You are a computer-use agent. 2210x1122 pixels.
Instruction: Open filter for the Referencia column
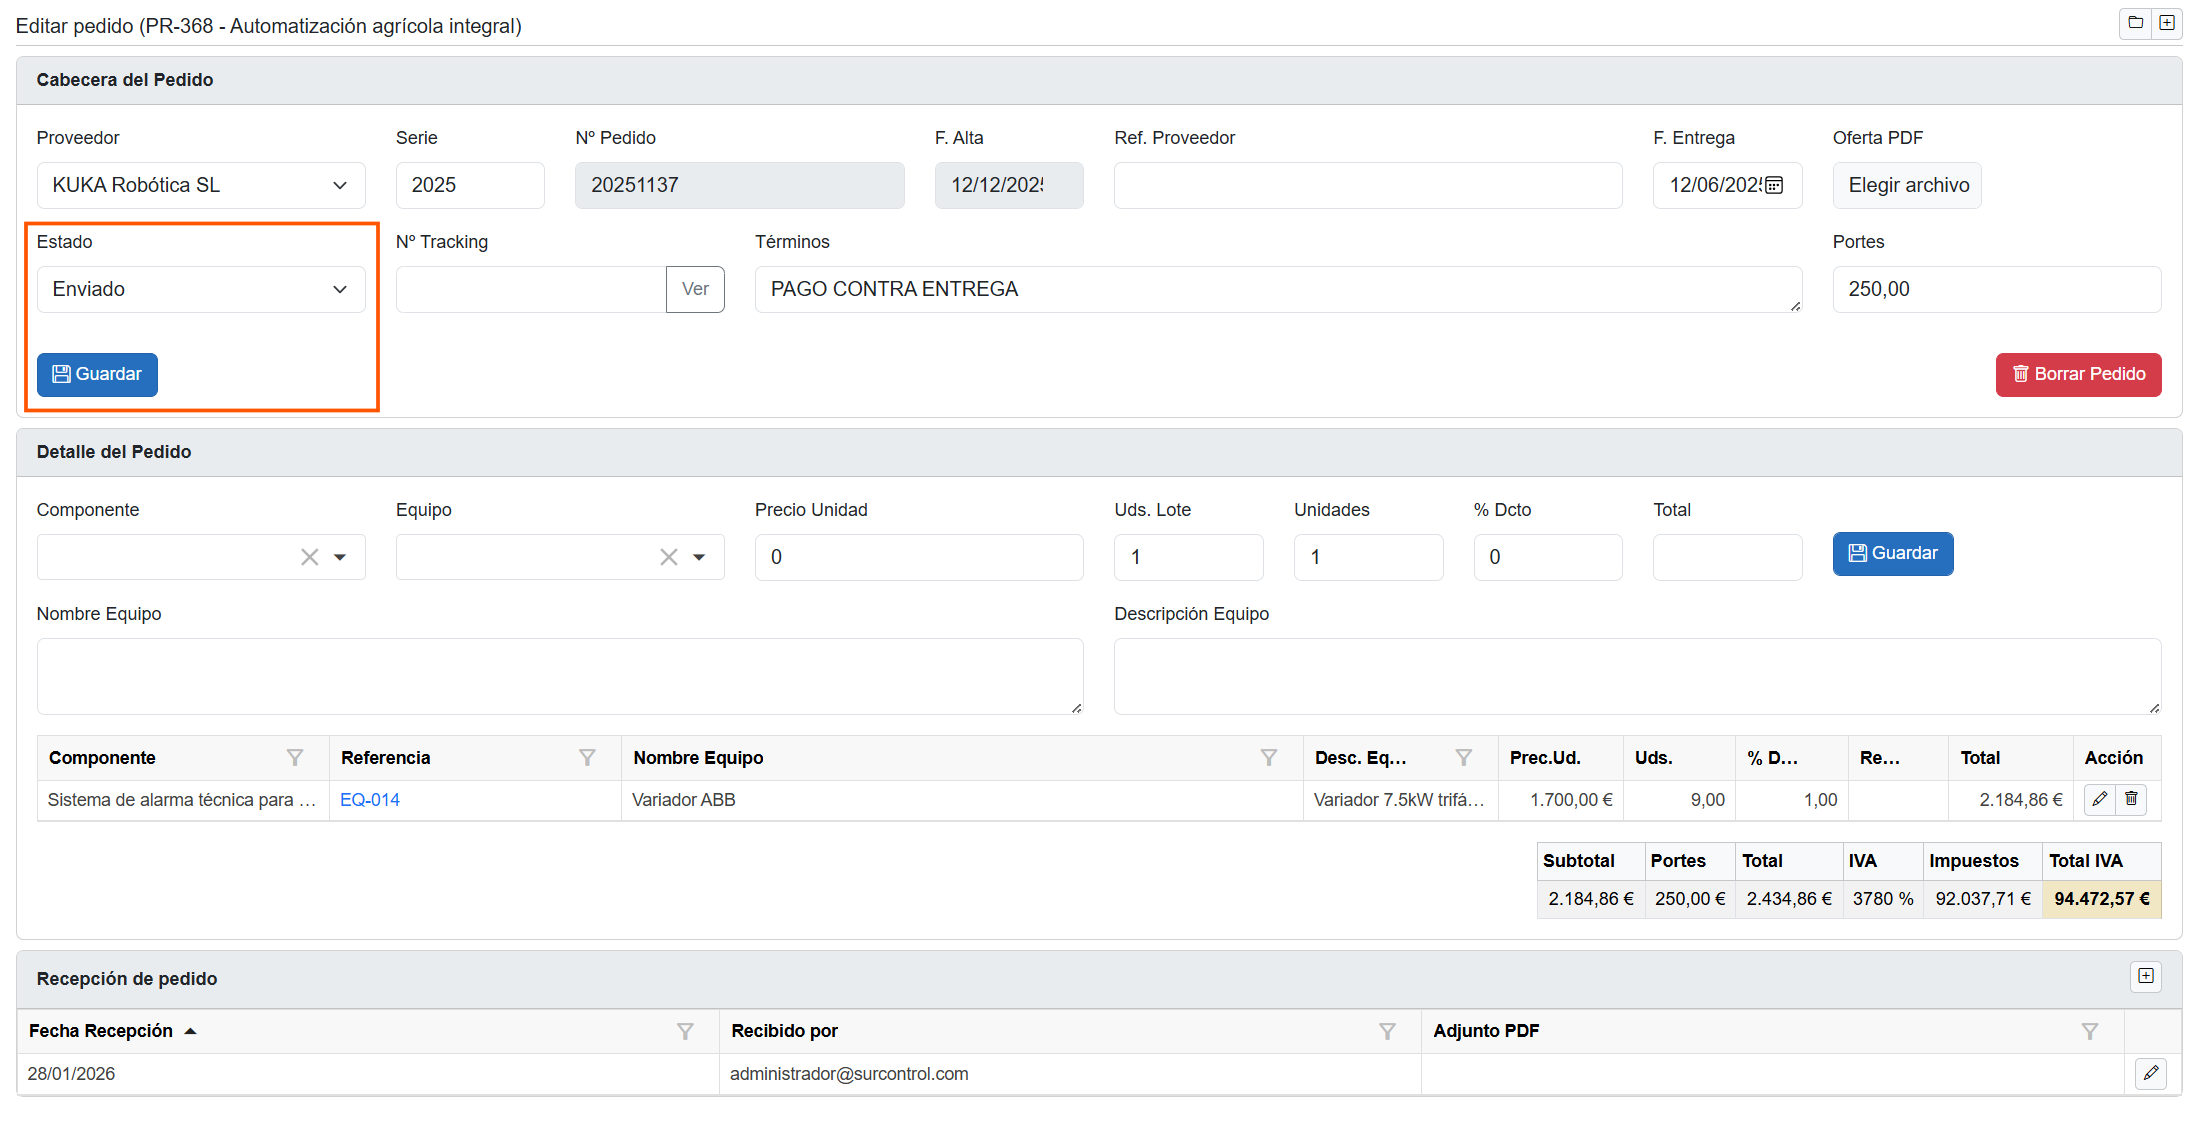click(x=587, y=758)
